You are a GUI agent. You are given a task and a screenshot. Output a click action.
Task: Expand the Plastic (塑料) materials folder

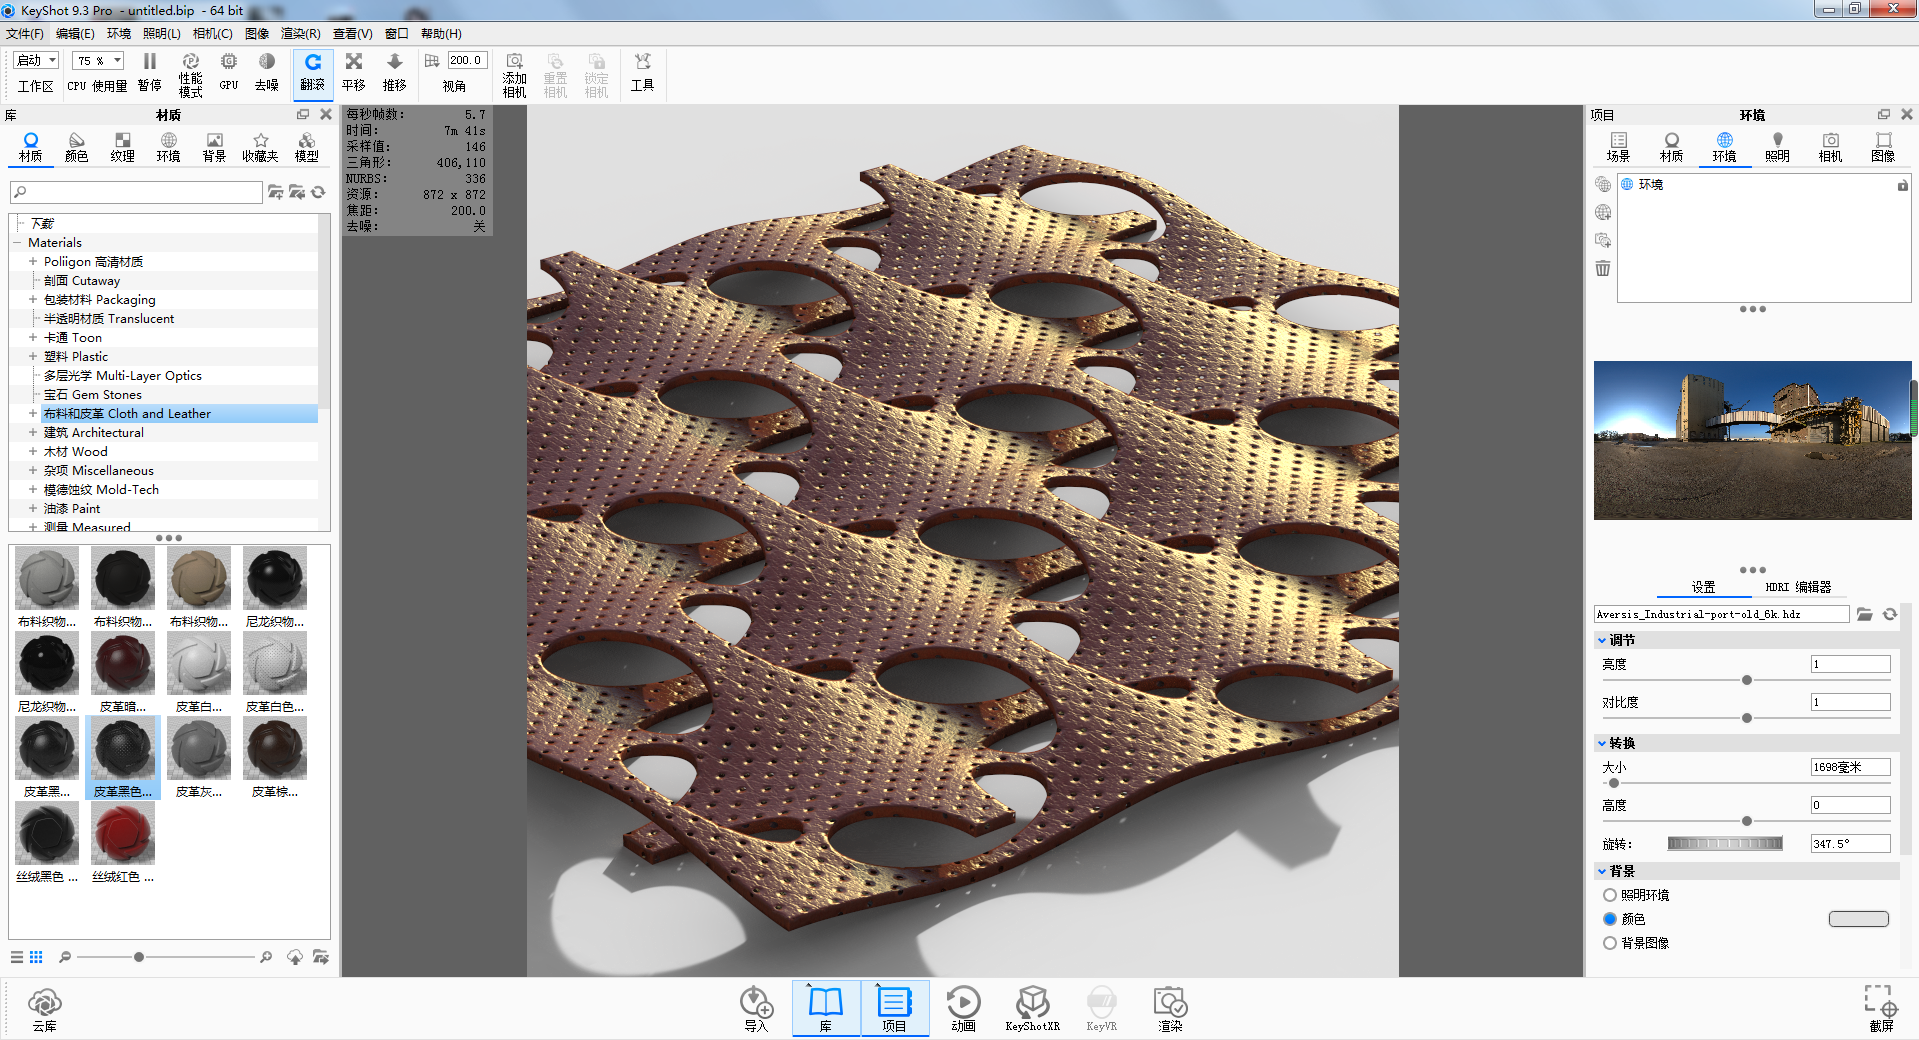point(33,357)
